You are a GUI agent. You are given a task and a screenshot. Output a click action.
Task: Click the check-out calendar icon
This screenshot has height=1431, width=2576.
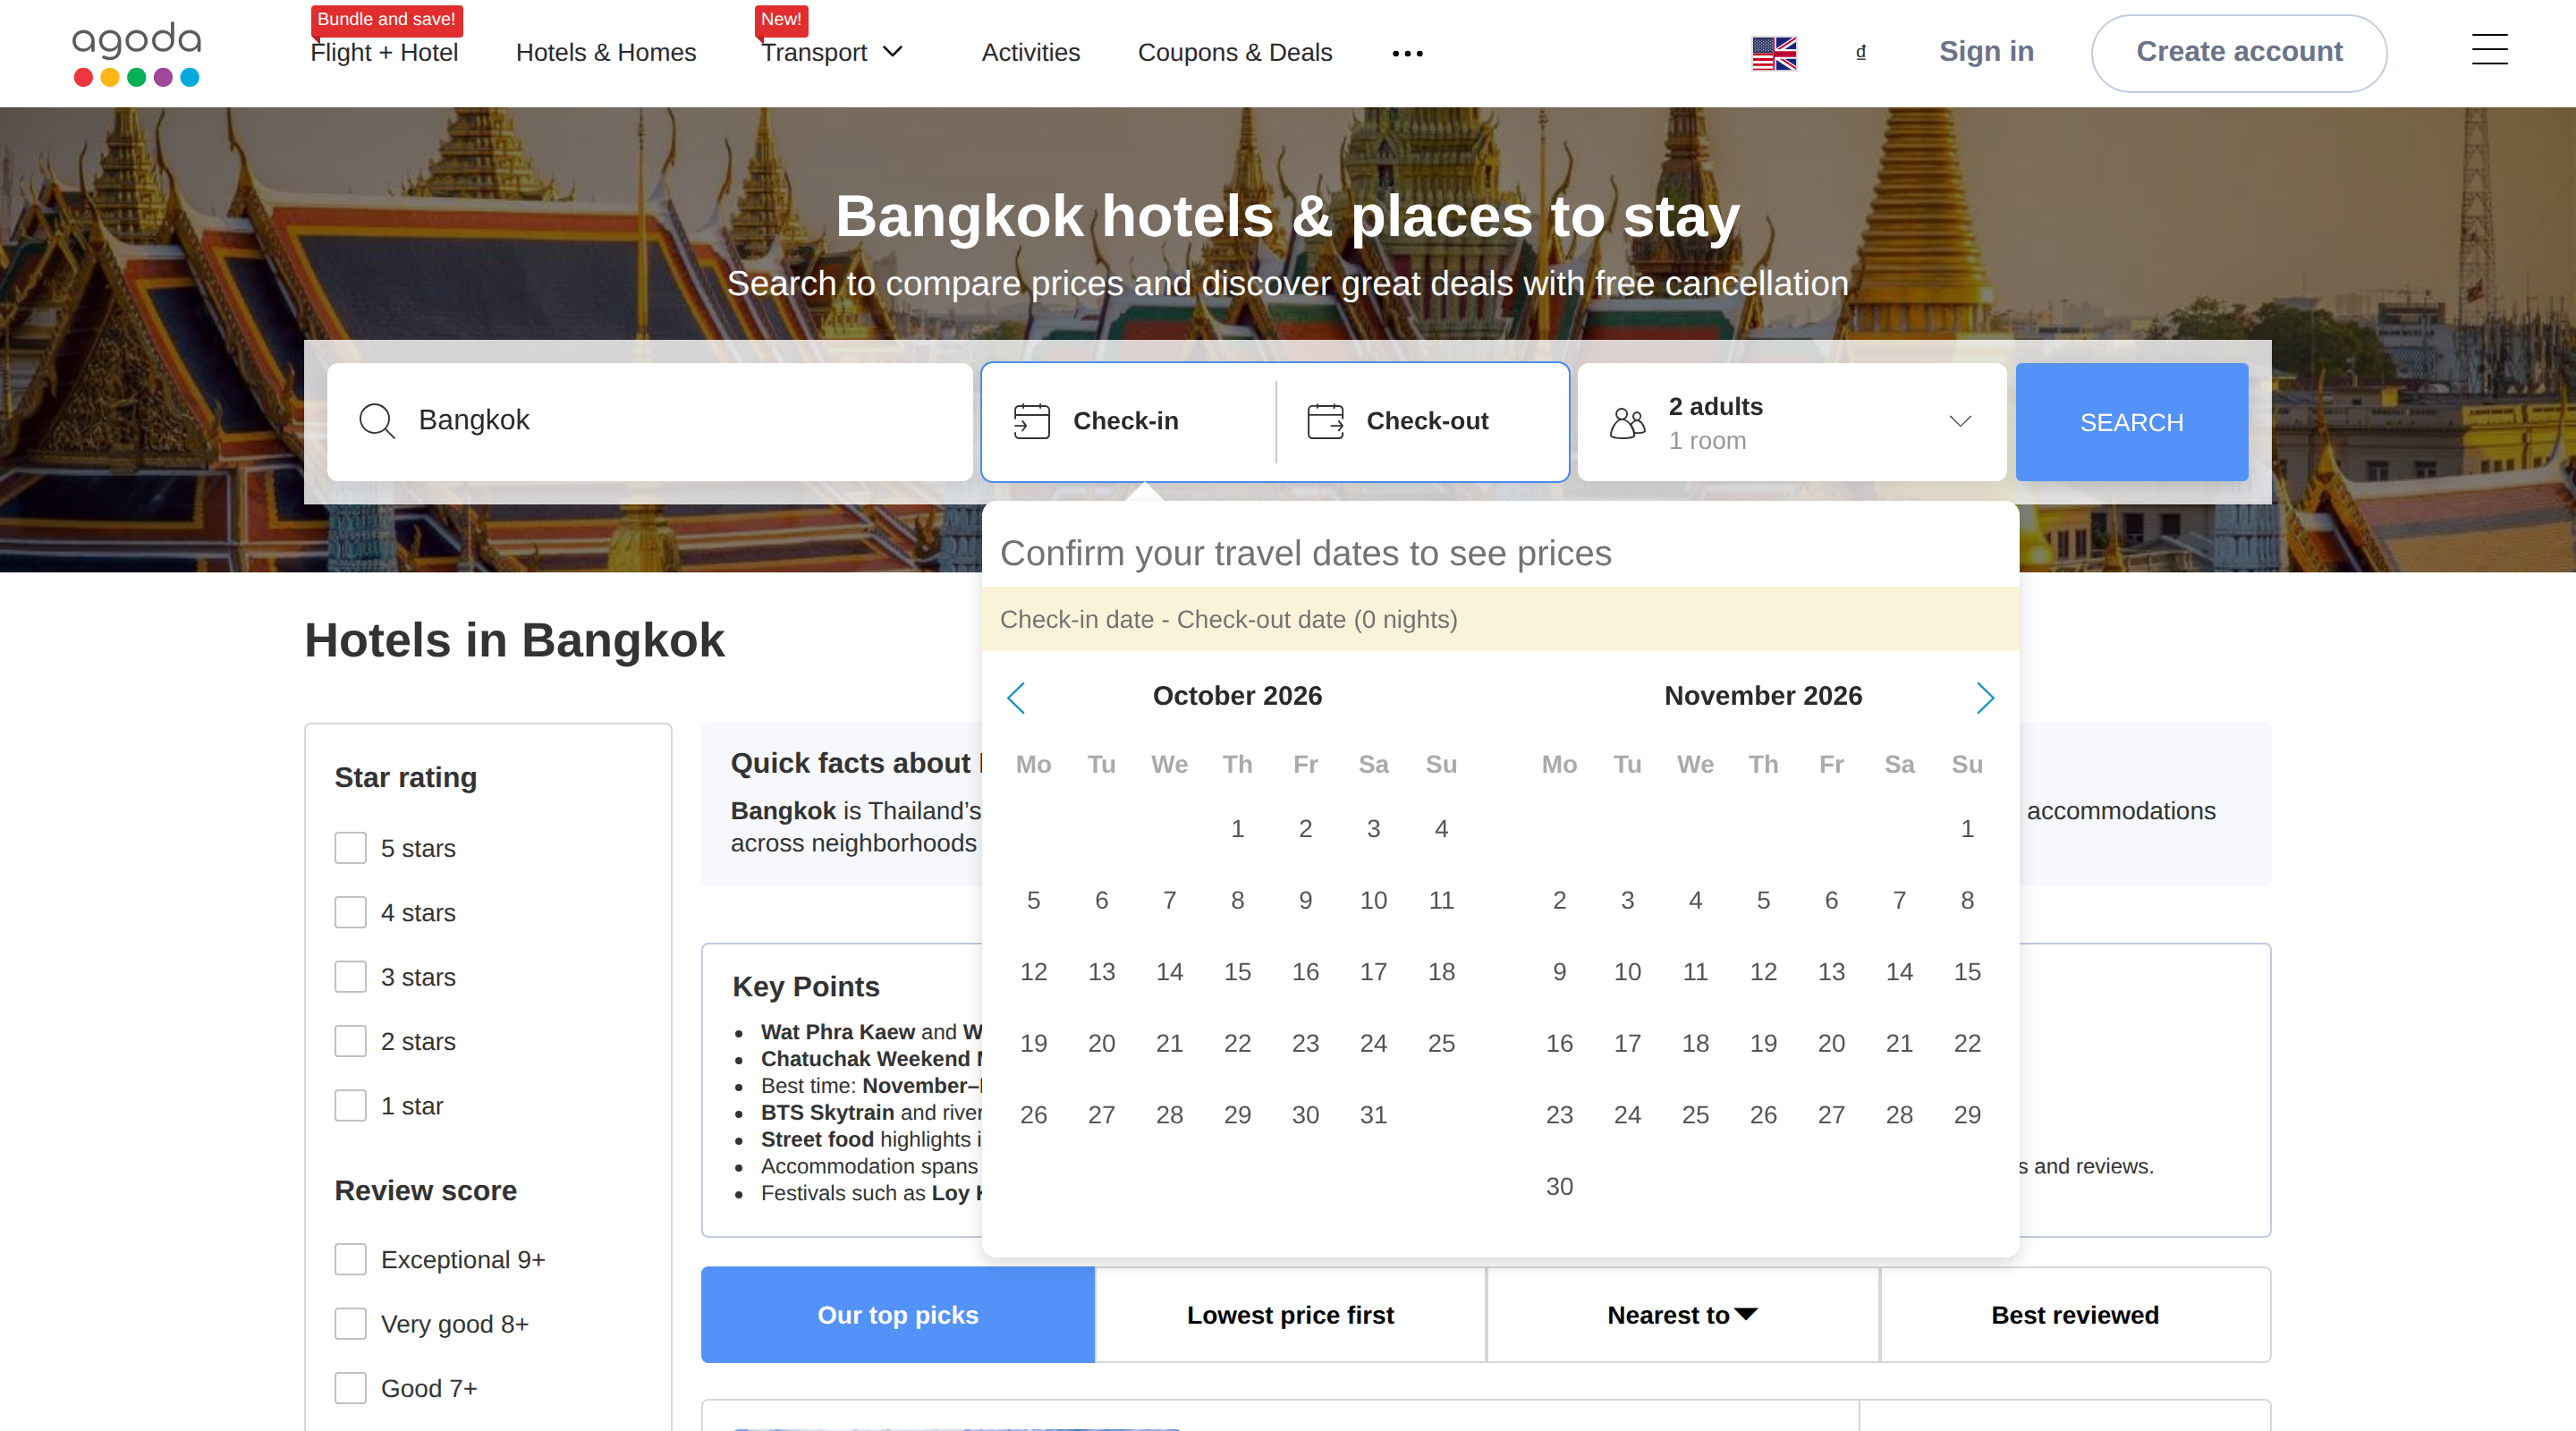pos(1325,421)
